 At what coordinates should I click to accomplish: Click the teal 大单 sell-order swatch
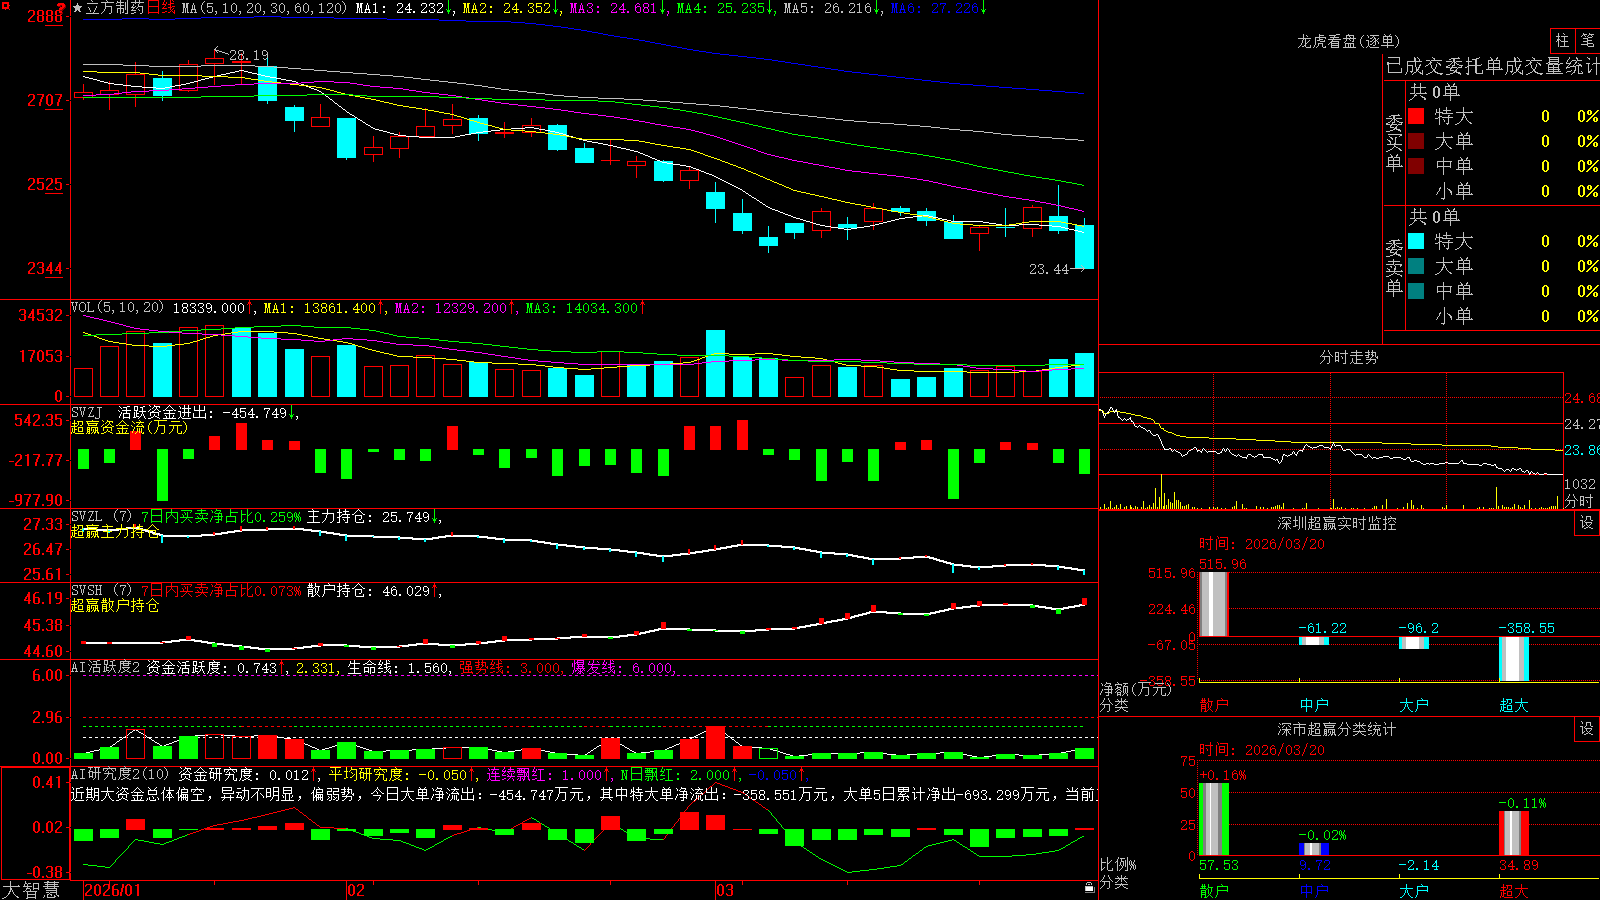pyautogui.click(x=1416, y=266)
